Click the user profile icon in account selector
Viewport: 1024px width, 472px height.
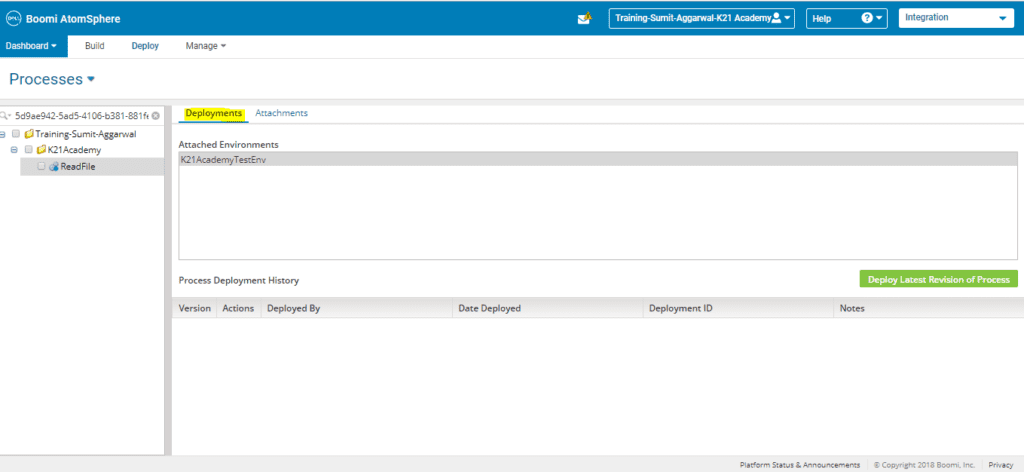click(776, 18)
